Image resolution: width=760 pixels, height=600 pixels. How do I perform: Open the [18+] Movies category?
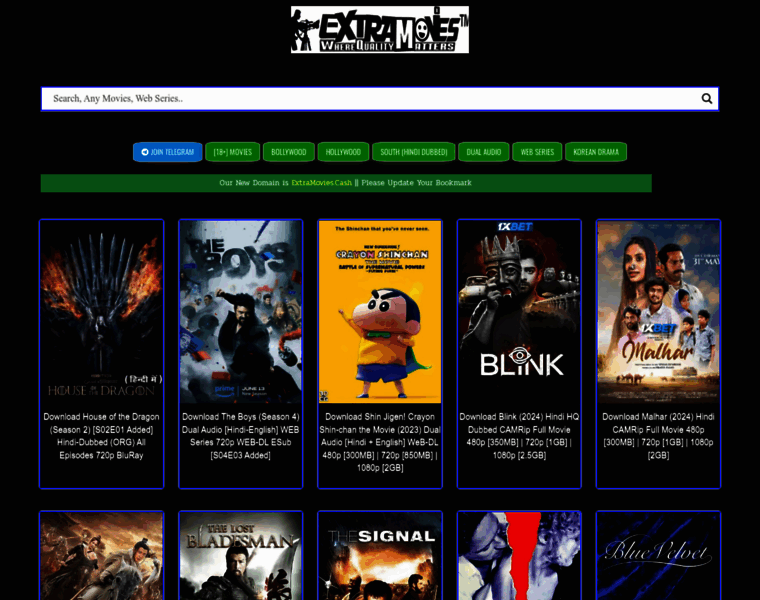pyautogui.click(x=233, y=152)
